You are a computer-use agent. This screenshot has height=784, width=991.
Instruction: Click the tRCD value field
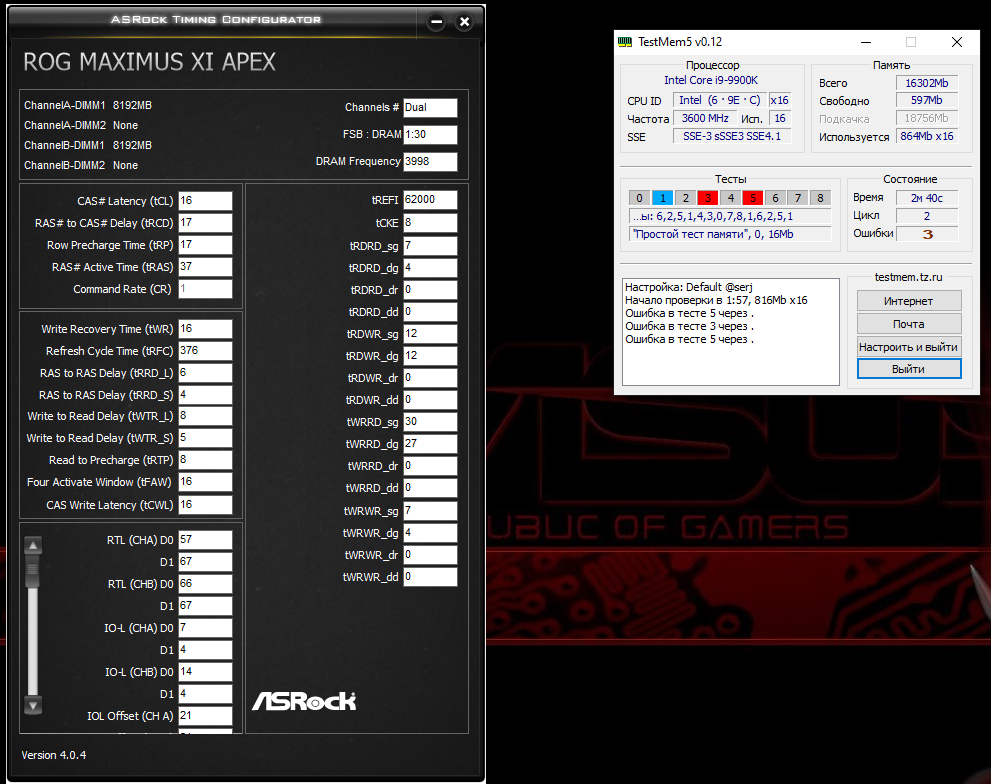pyautogui.click(x=205, y=223)
